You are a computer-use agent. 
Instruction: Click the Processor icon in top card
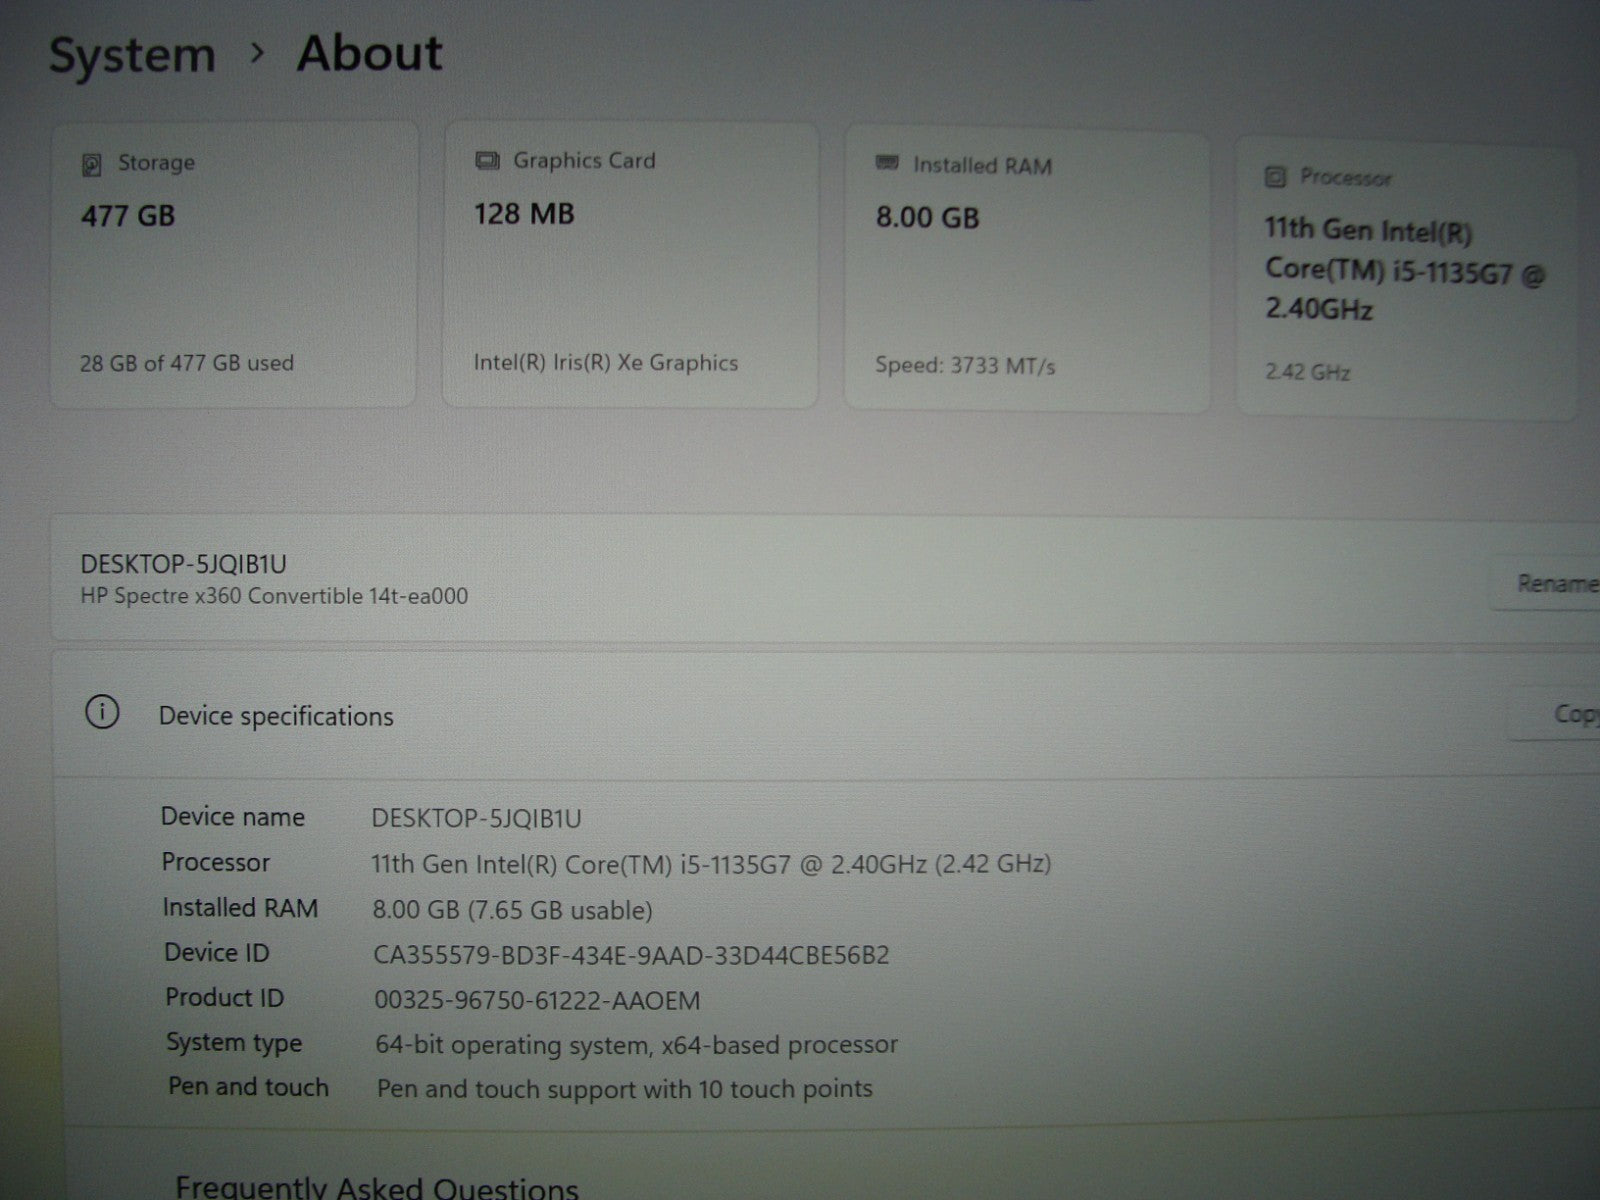point(1275,178)
